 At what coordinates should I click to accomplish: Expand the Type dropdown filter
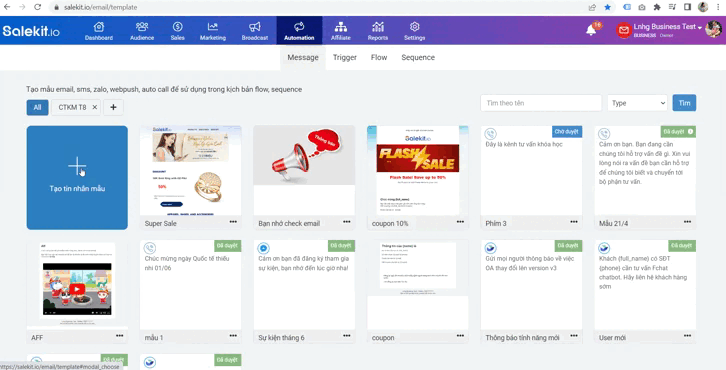pyautogui.click(x=638, y=103)
